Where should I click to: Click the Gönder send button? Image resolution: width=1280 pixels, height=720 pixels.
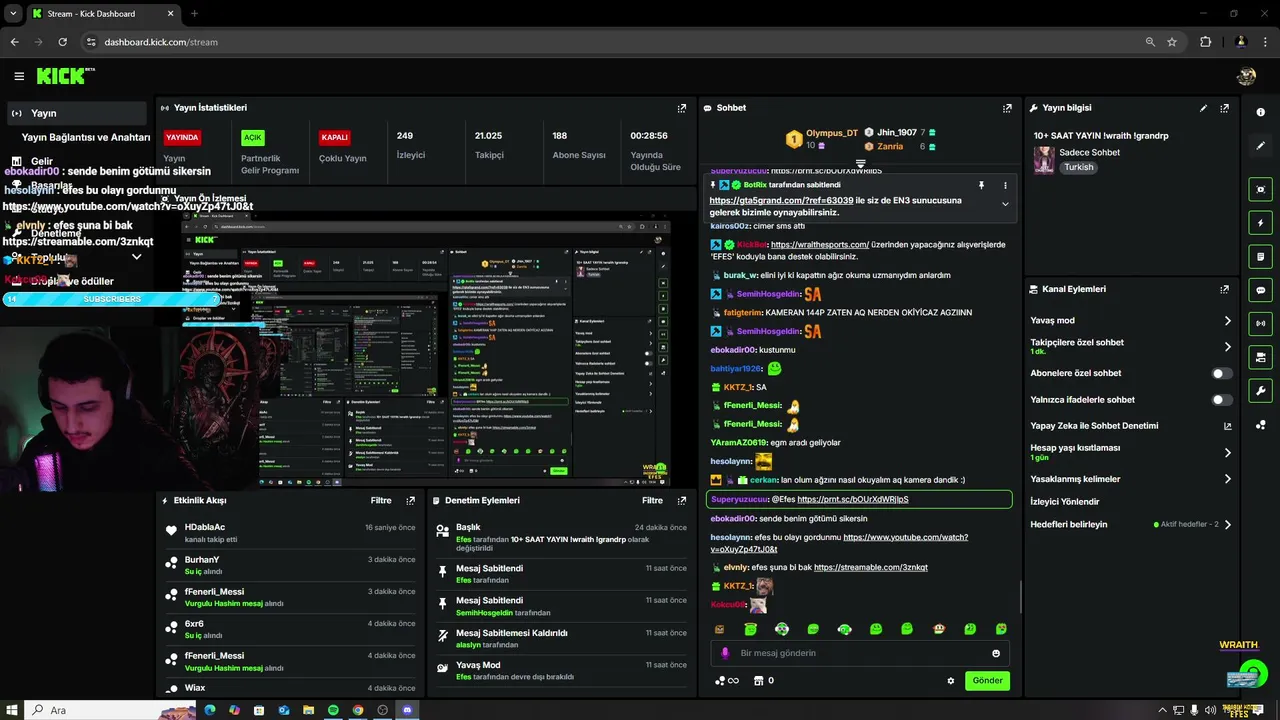tap(987, 681)
